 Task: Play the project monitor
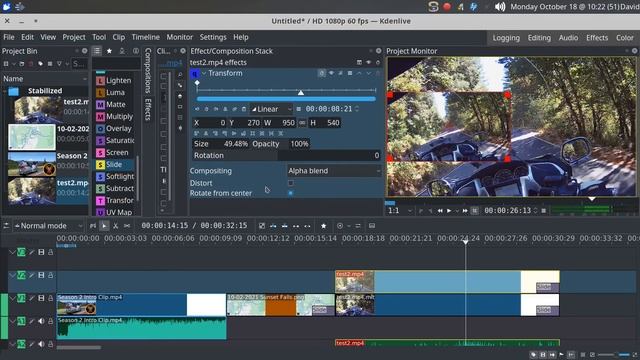click(449, 211)
